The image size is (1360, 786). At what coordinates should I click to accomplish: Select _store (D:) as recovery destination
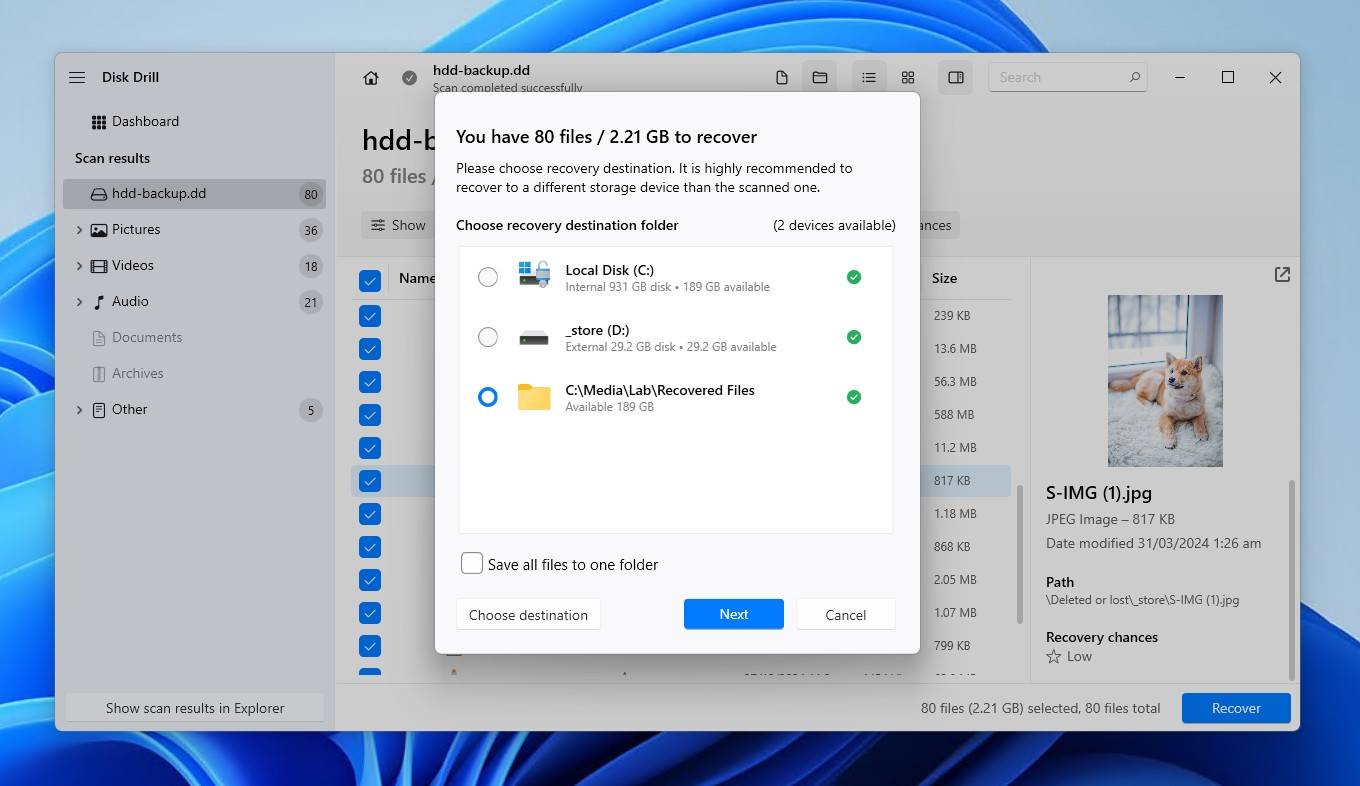(487, 337)
